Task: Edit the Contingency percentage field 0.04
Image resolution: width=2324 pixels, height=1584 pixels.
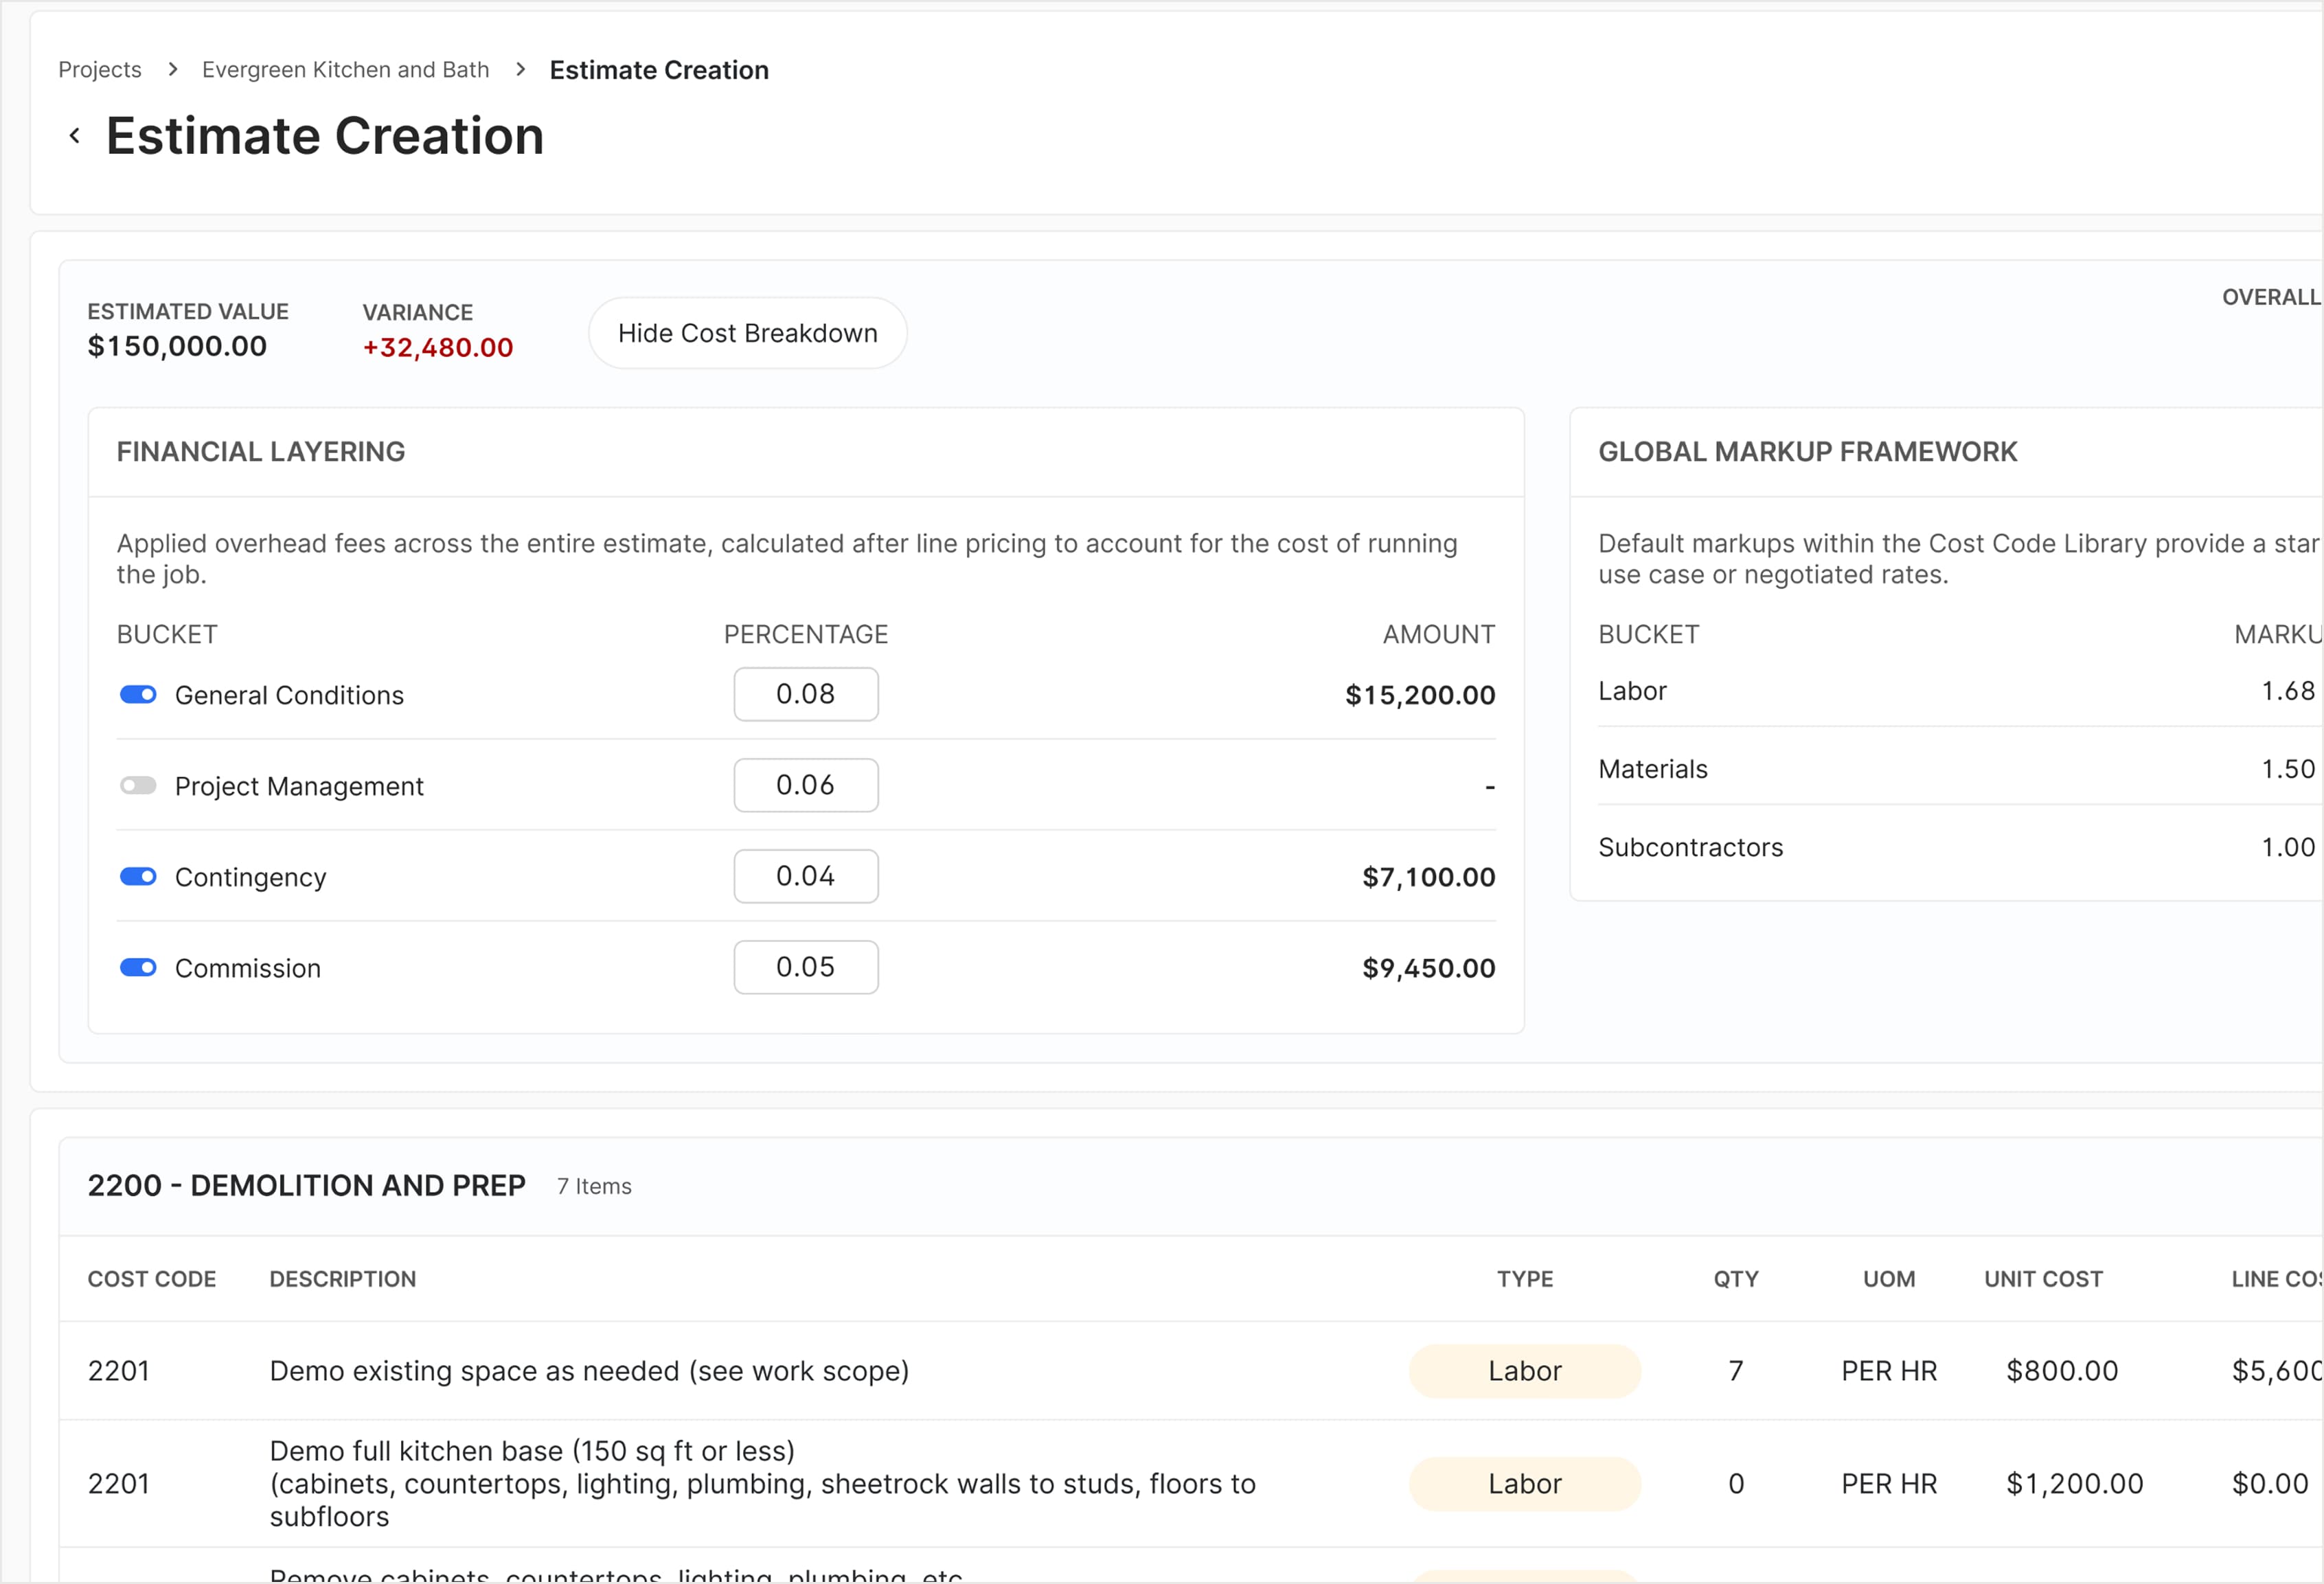Action: click(x=806, y=876)
